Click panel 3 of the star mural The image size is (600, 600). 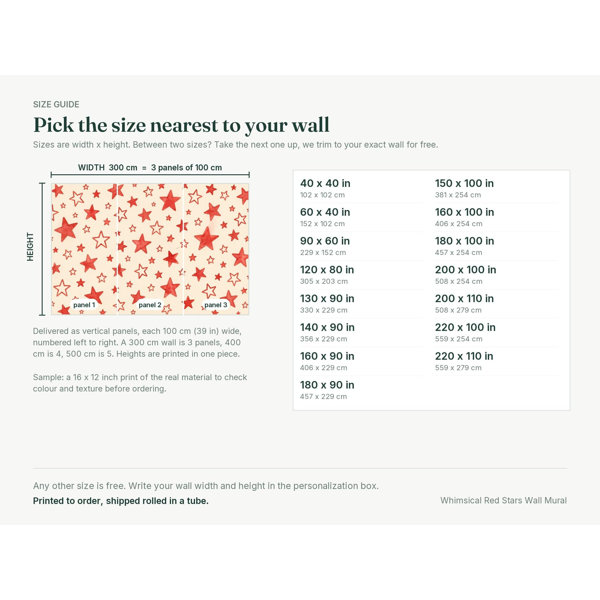[217, 249]
